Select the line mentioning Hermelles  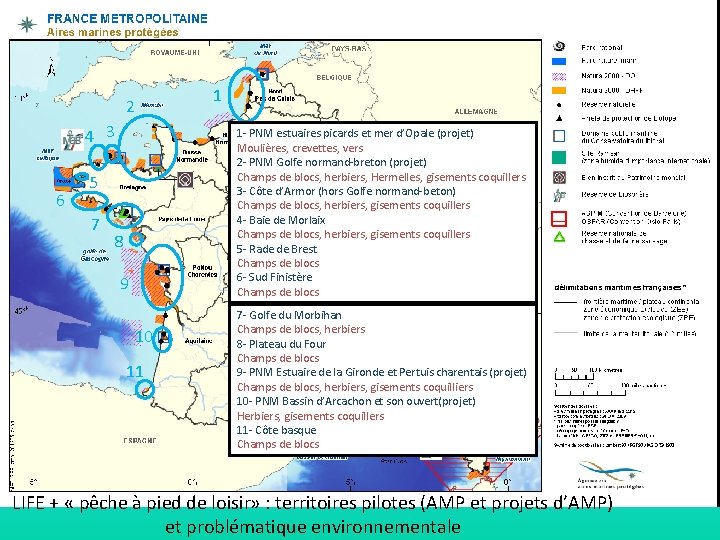[382, 177]
